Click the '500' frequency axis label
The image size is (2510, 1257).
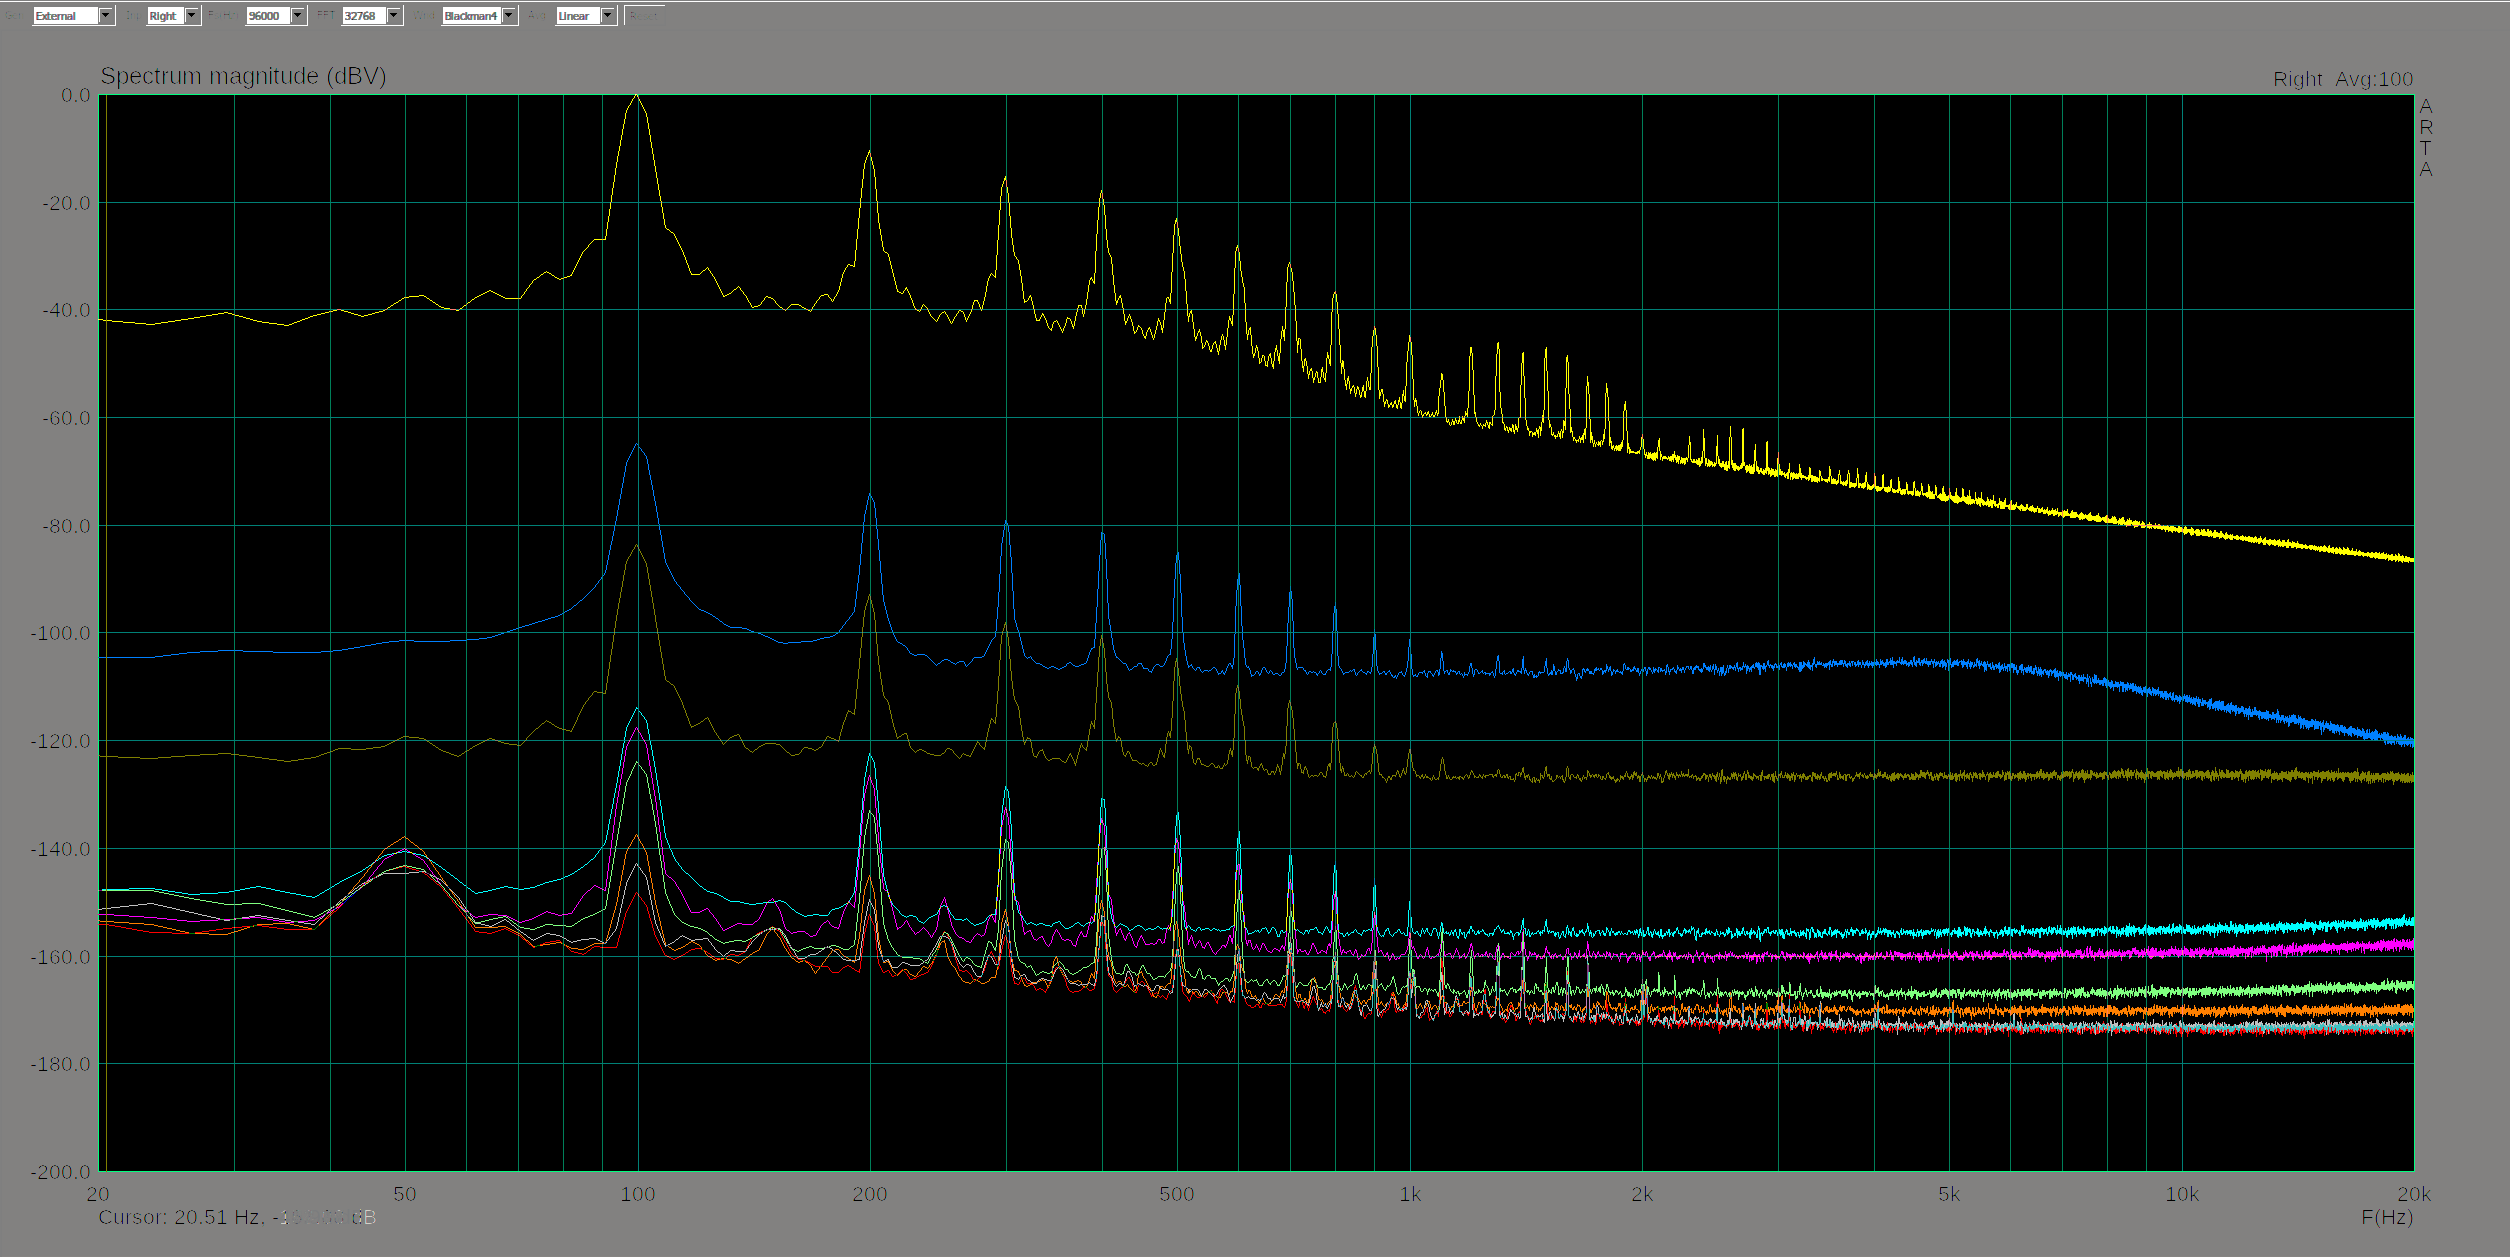(1177, 1194)
